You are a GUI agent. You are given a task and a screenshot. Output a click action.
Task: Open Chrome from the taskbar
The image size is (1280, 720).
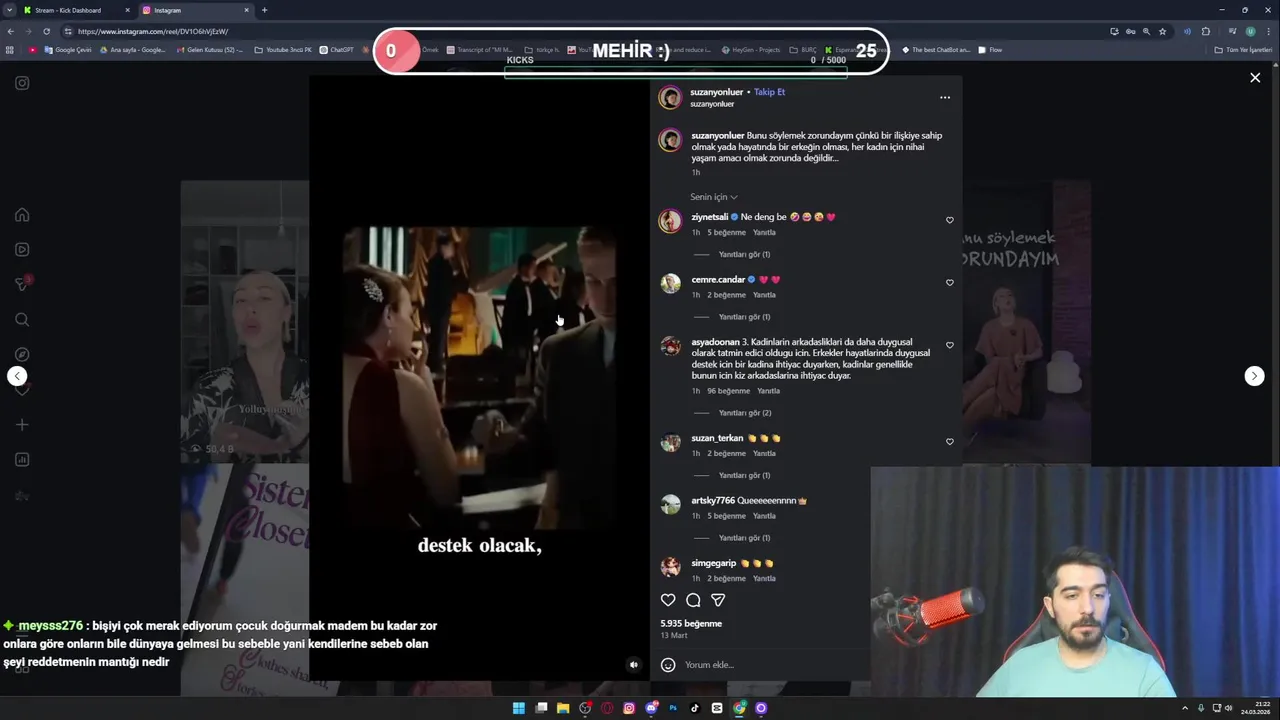click(x=739, y=708)
